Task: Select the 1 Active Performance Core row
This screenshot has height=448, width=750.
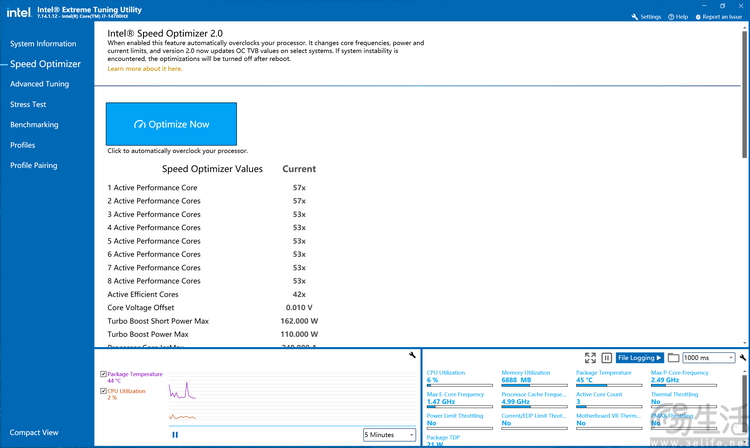Action: [213, 187]
